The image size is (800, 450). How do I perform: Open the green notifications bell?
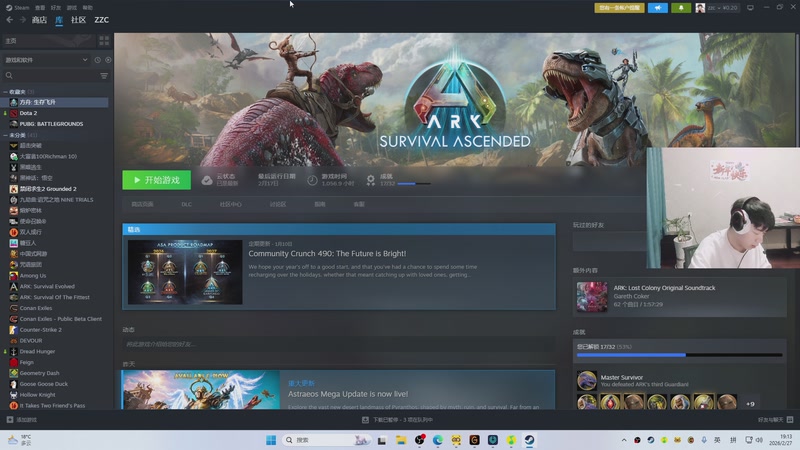click(681, 8)
